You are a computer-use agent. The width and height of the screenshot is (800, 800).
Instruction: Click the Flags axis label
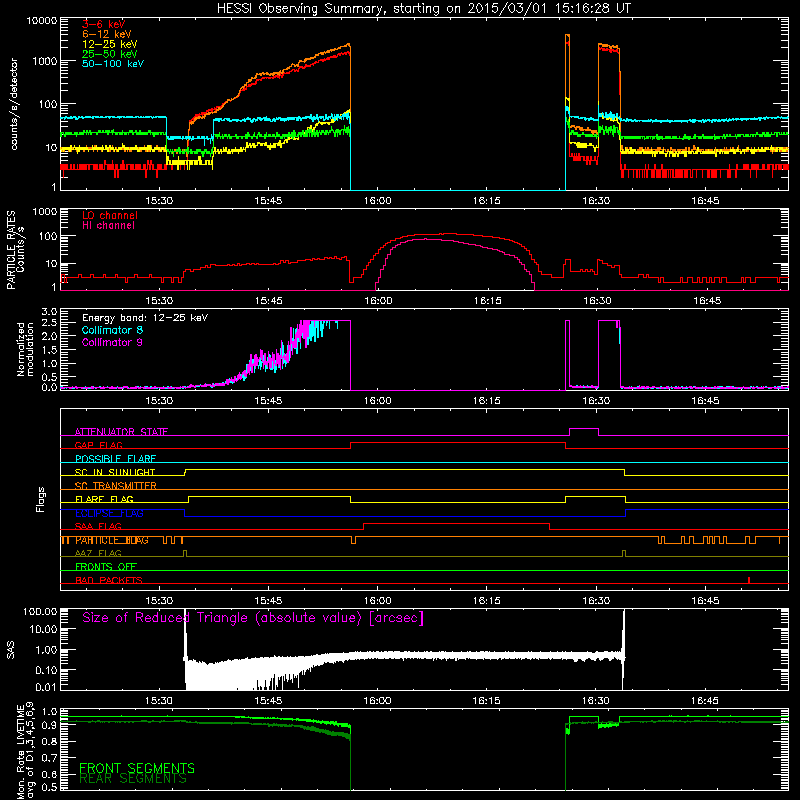[41, 500]
